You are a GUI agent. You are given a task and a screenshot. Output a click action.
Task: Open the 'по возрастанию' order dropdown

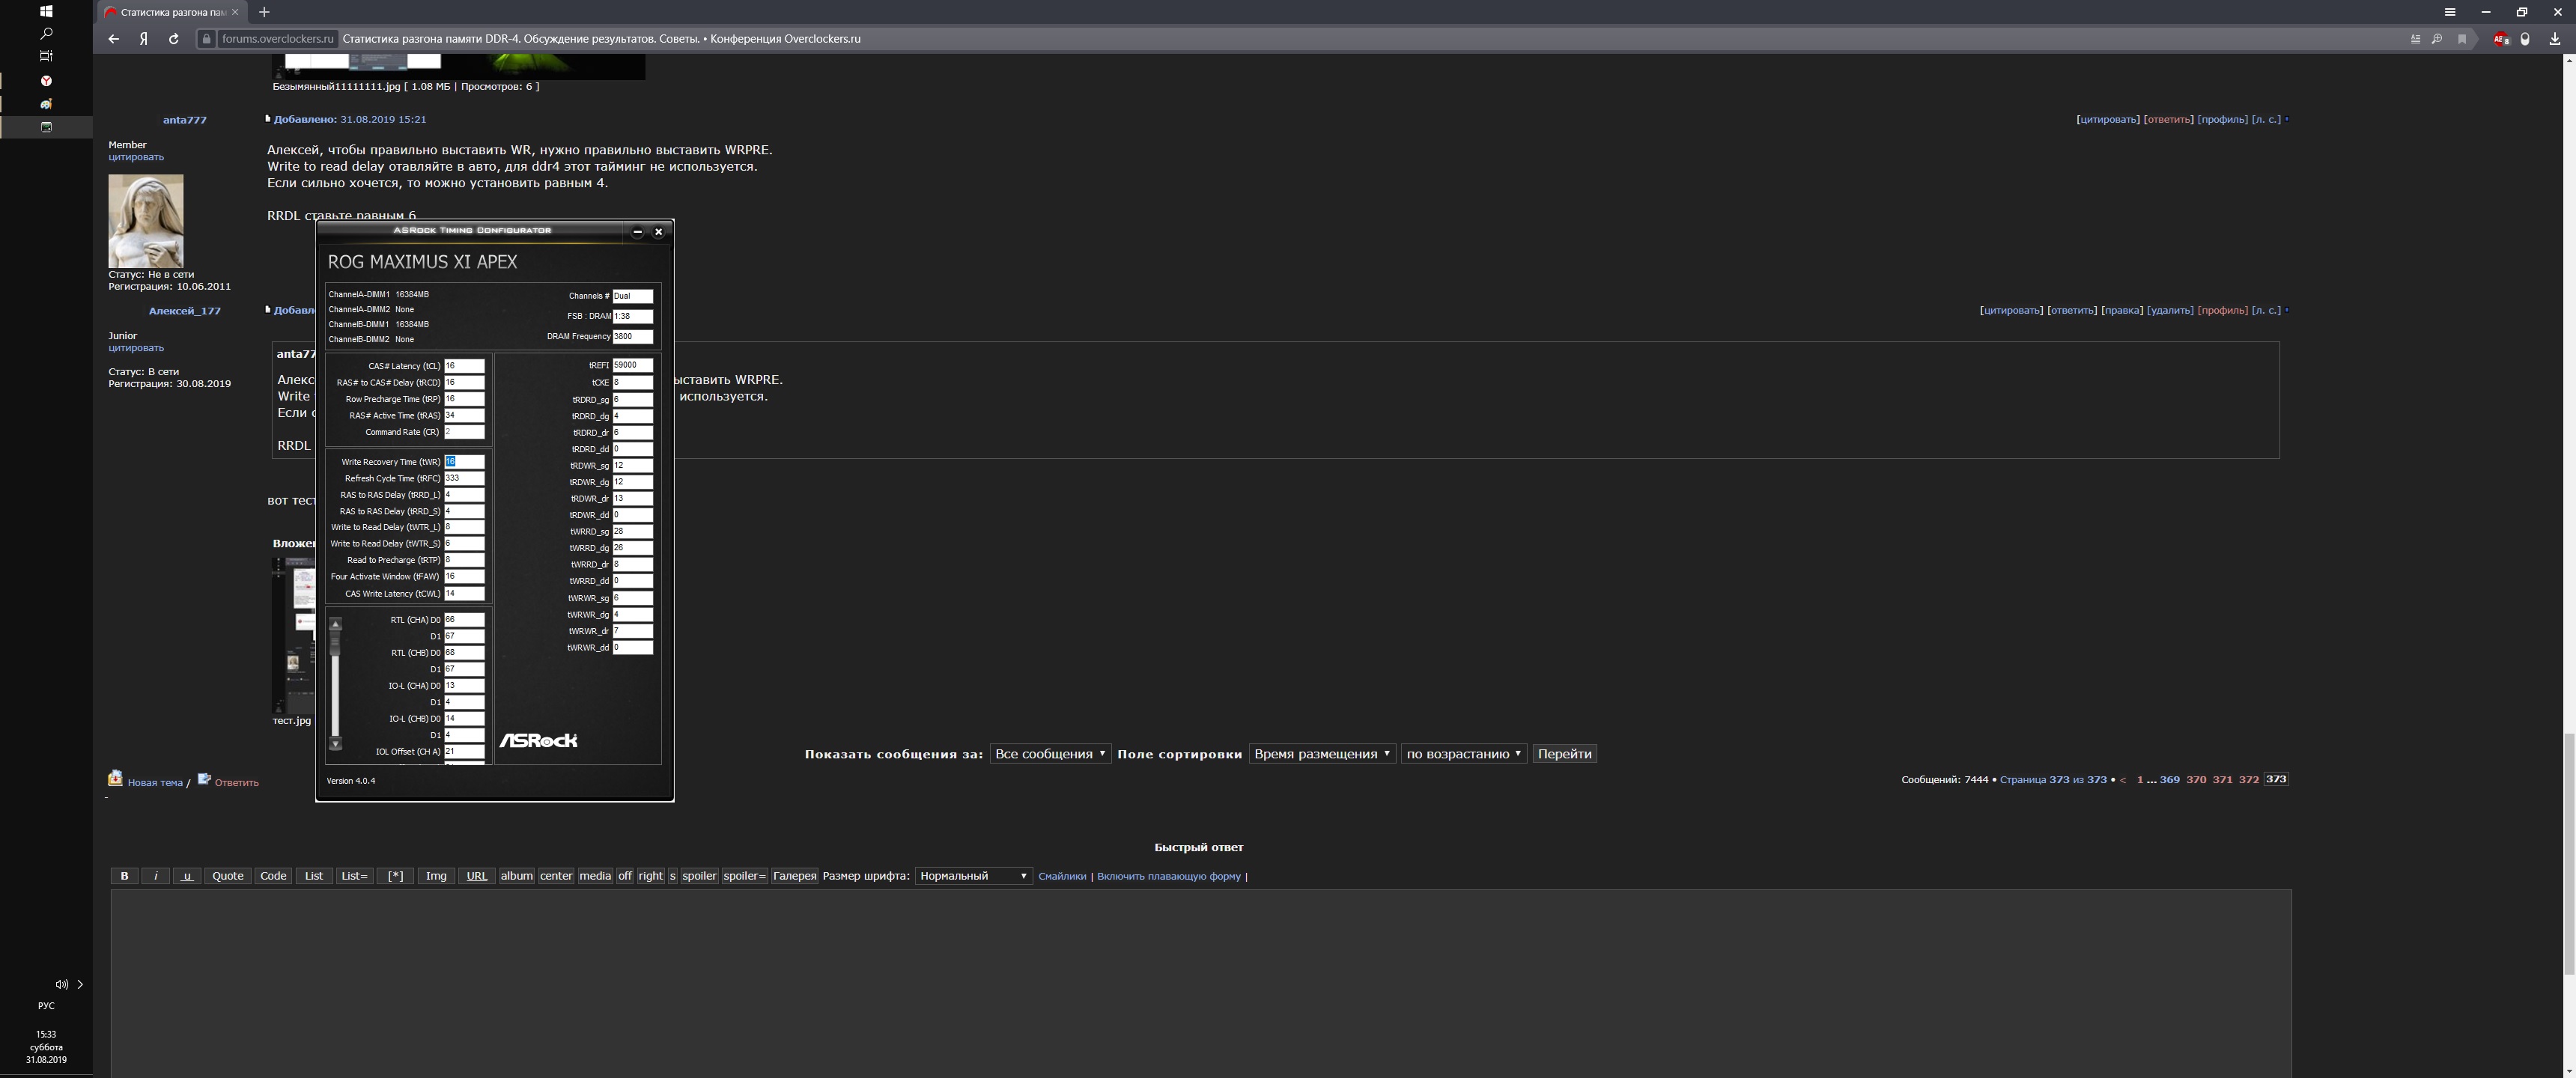pos(1463,754)
